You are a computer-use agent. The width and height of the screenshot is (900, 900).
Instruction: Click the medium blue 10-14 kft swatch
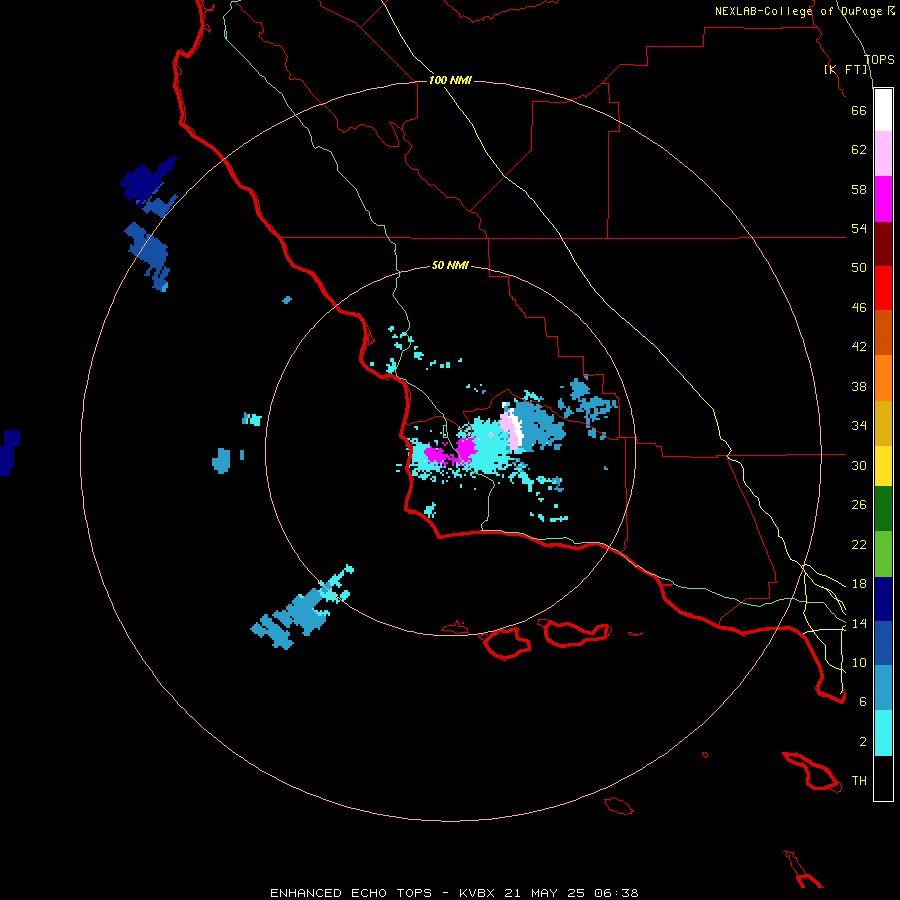(x=883, y=643)
